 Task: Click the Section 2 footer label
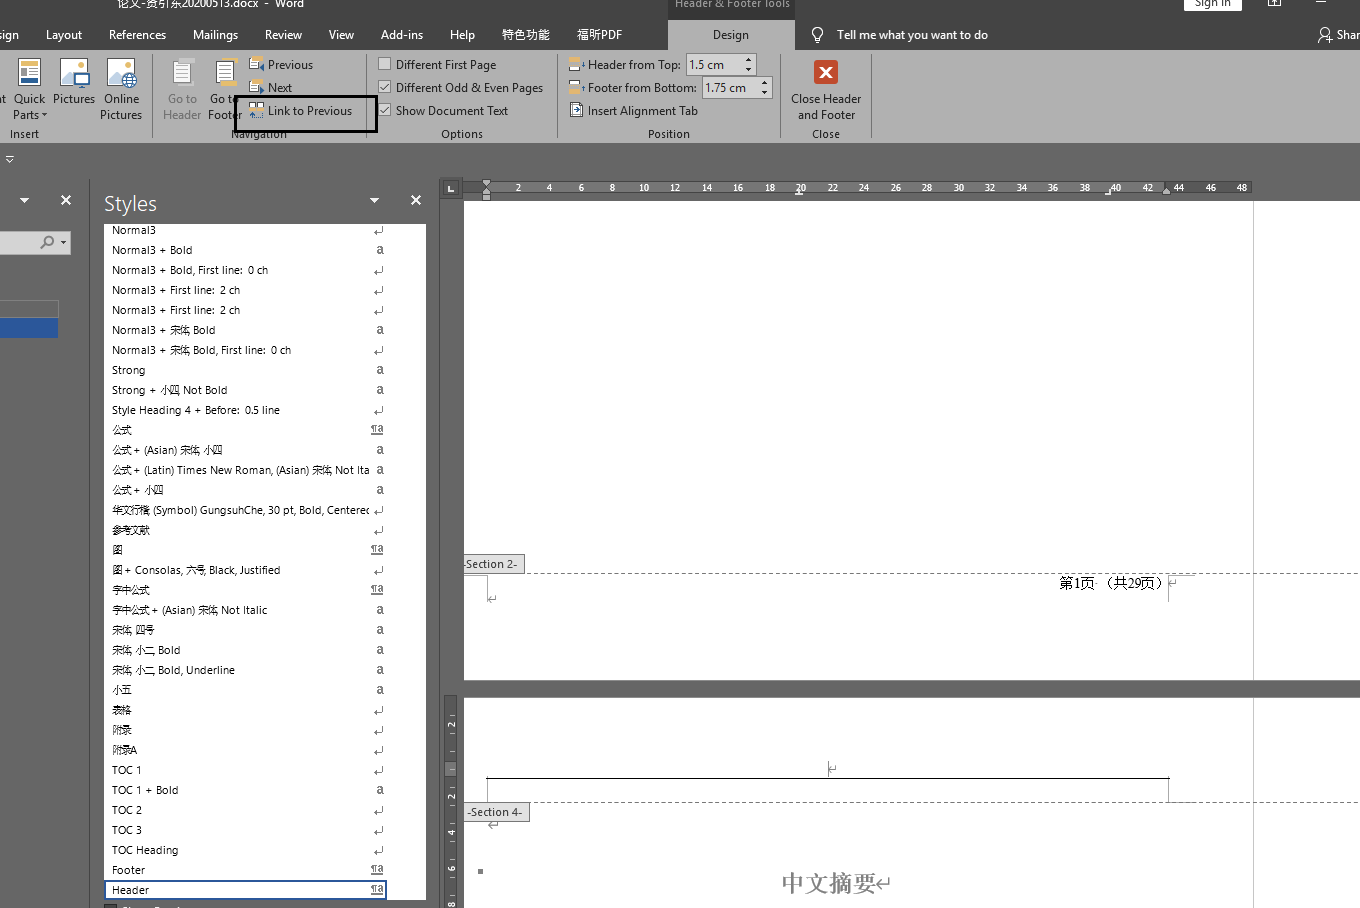tap(492, 564)
